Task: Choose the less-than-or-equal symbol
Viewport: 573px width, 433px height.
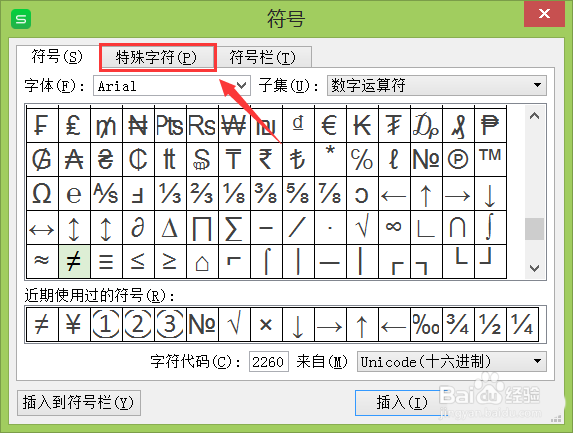Action: (138, 261)
